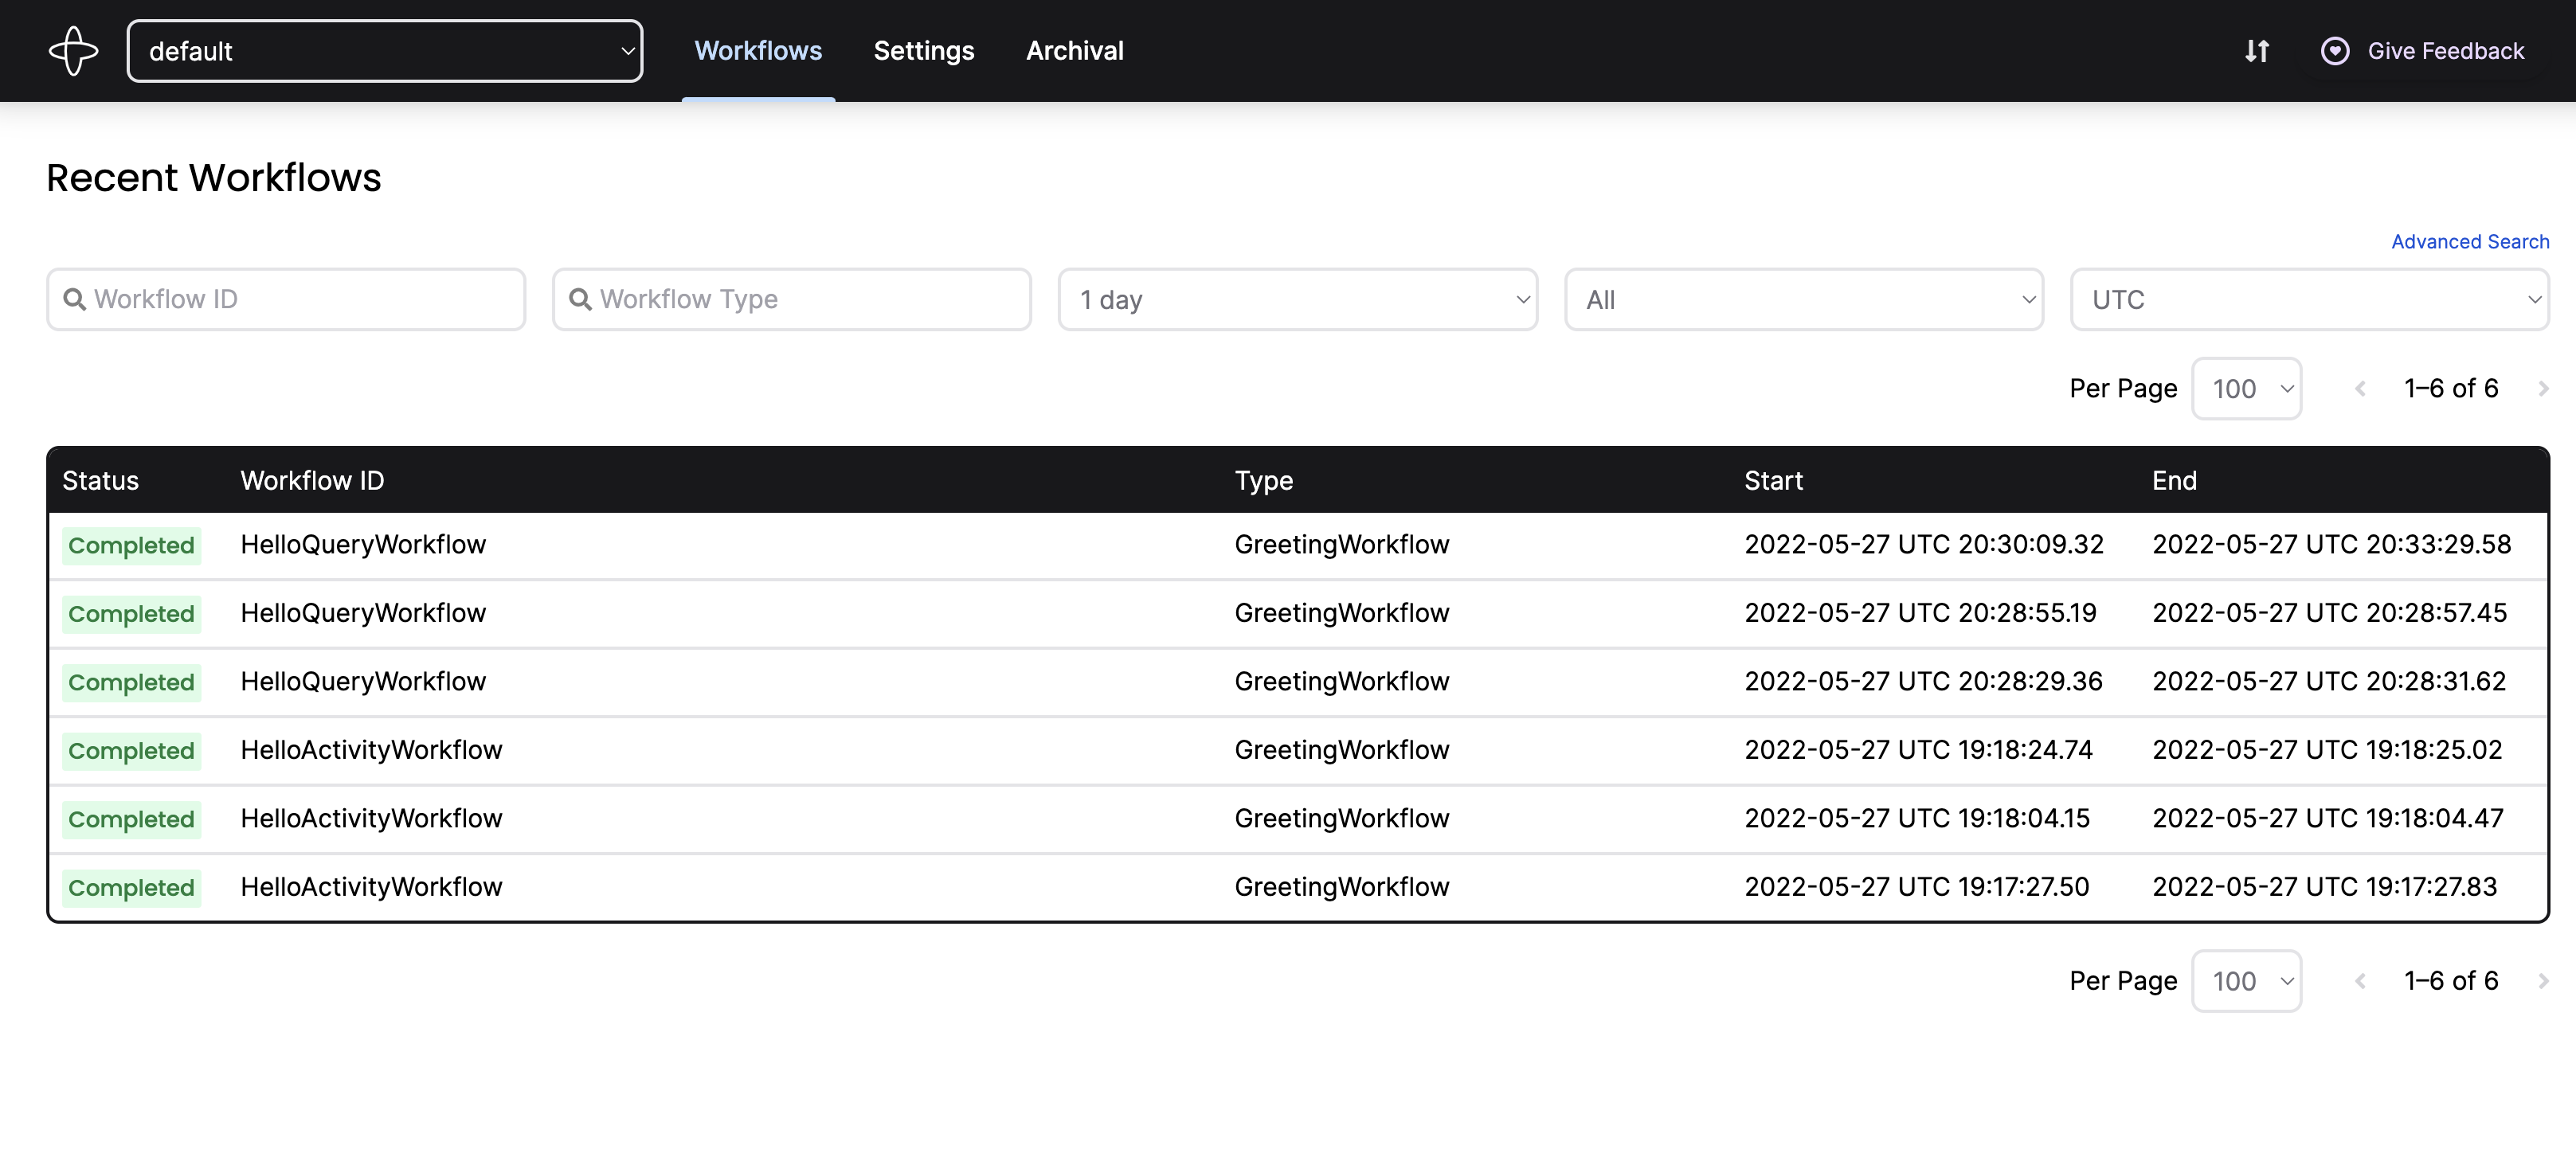
Task: Click the date-time format toggle icon
Action: [2257, 50]
